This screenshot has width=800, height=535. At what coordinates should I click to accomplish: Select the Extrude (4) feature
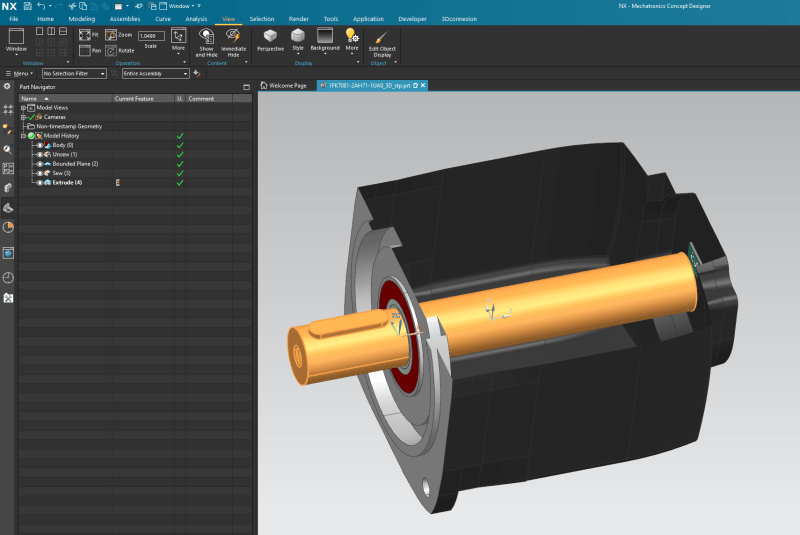(67, 183)
